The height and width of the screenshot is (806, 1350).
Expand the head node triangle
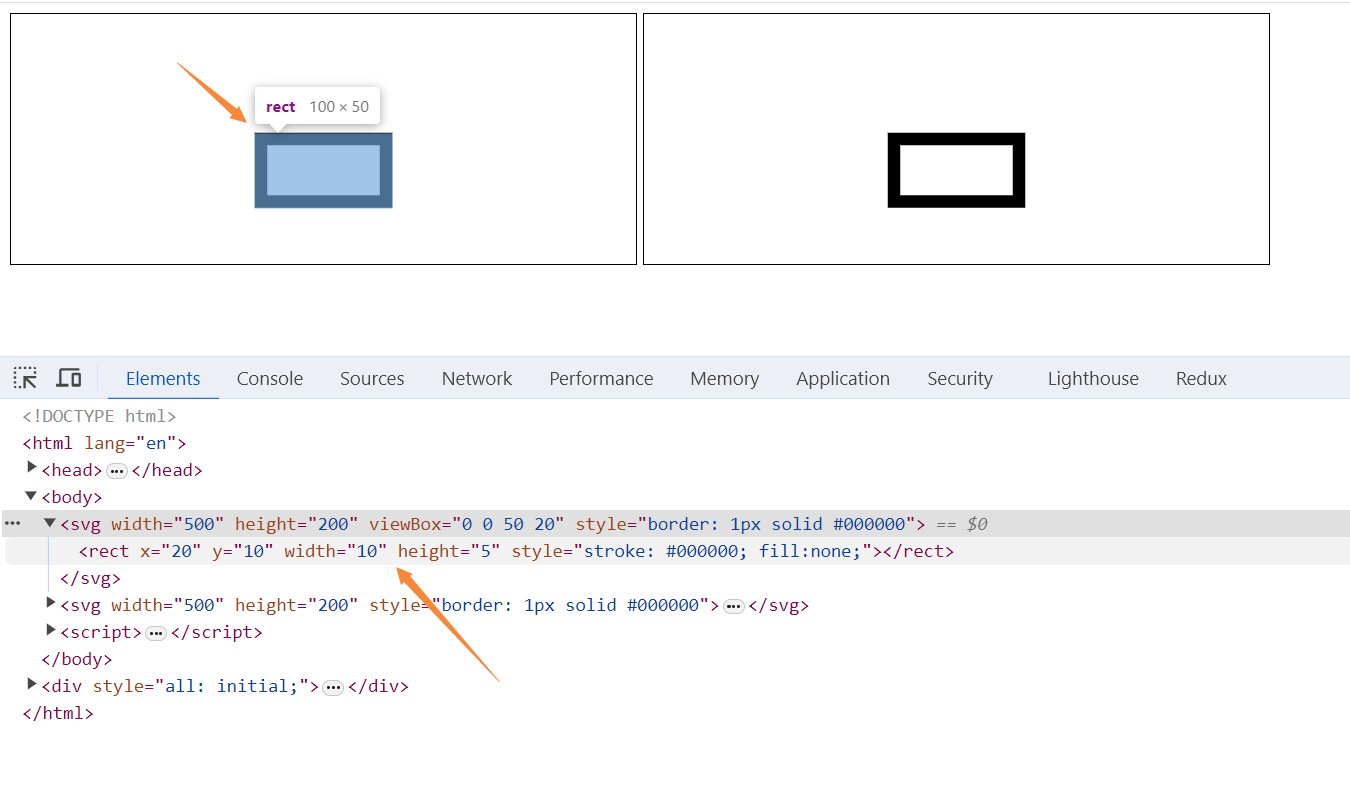pyautogui.click(x=32, y=468)
